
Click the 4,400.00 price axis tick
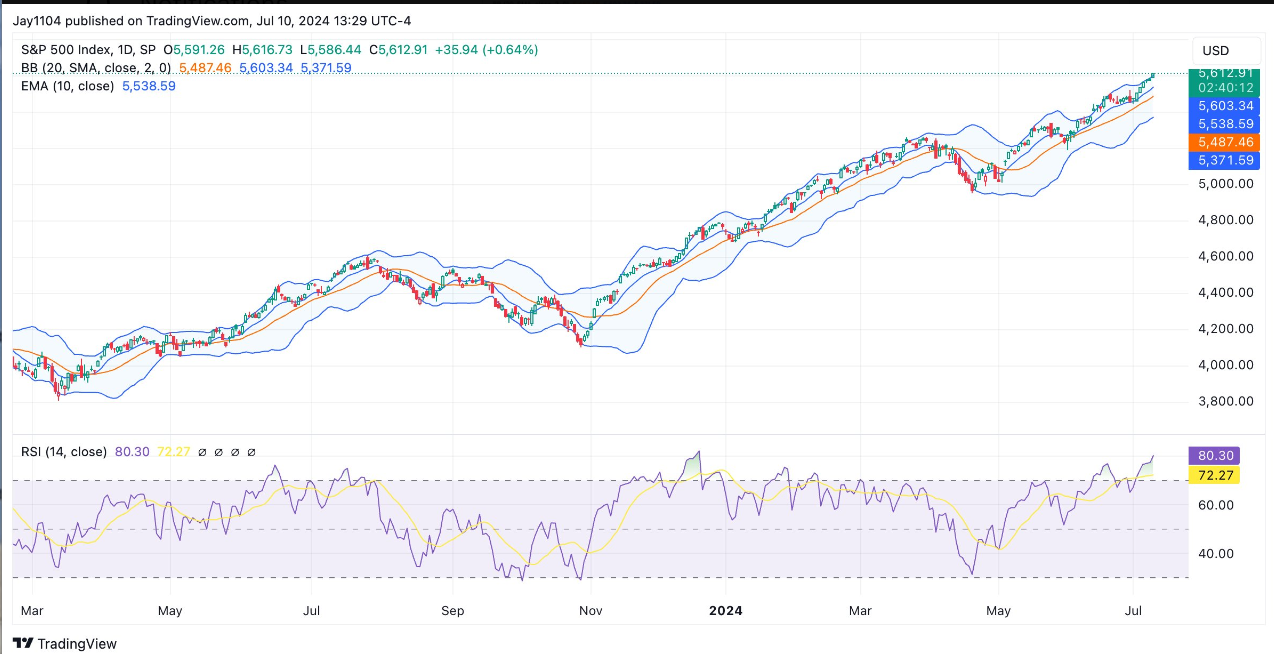(1224, 292)
